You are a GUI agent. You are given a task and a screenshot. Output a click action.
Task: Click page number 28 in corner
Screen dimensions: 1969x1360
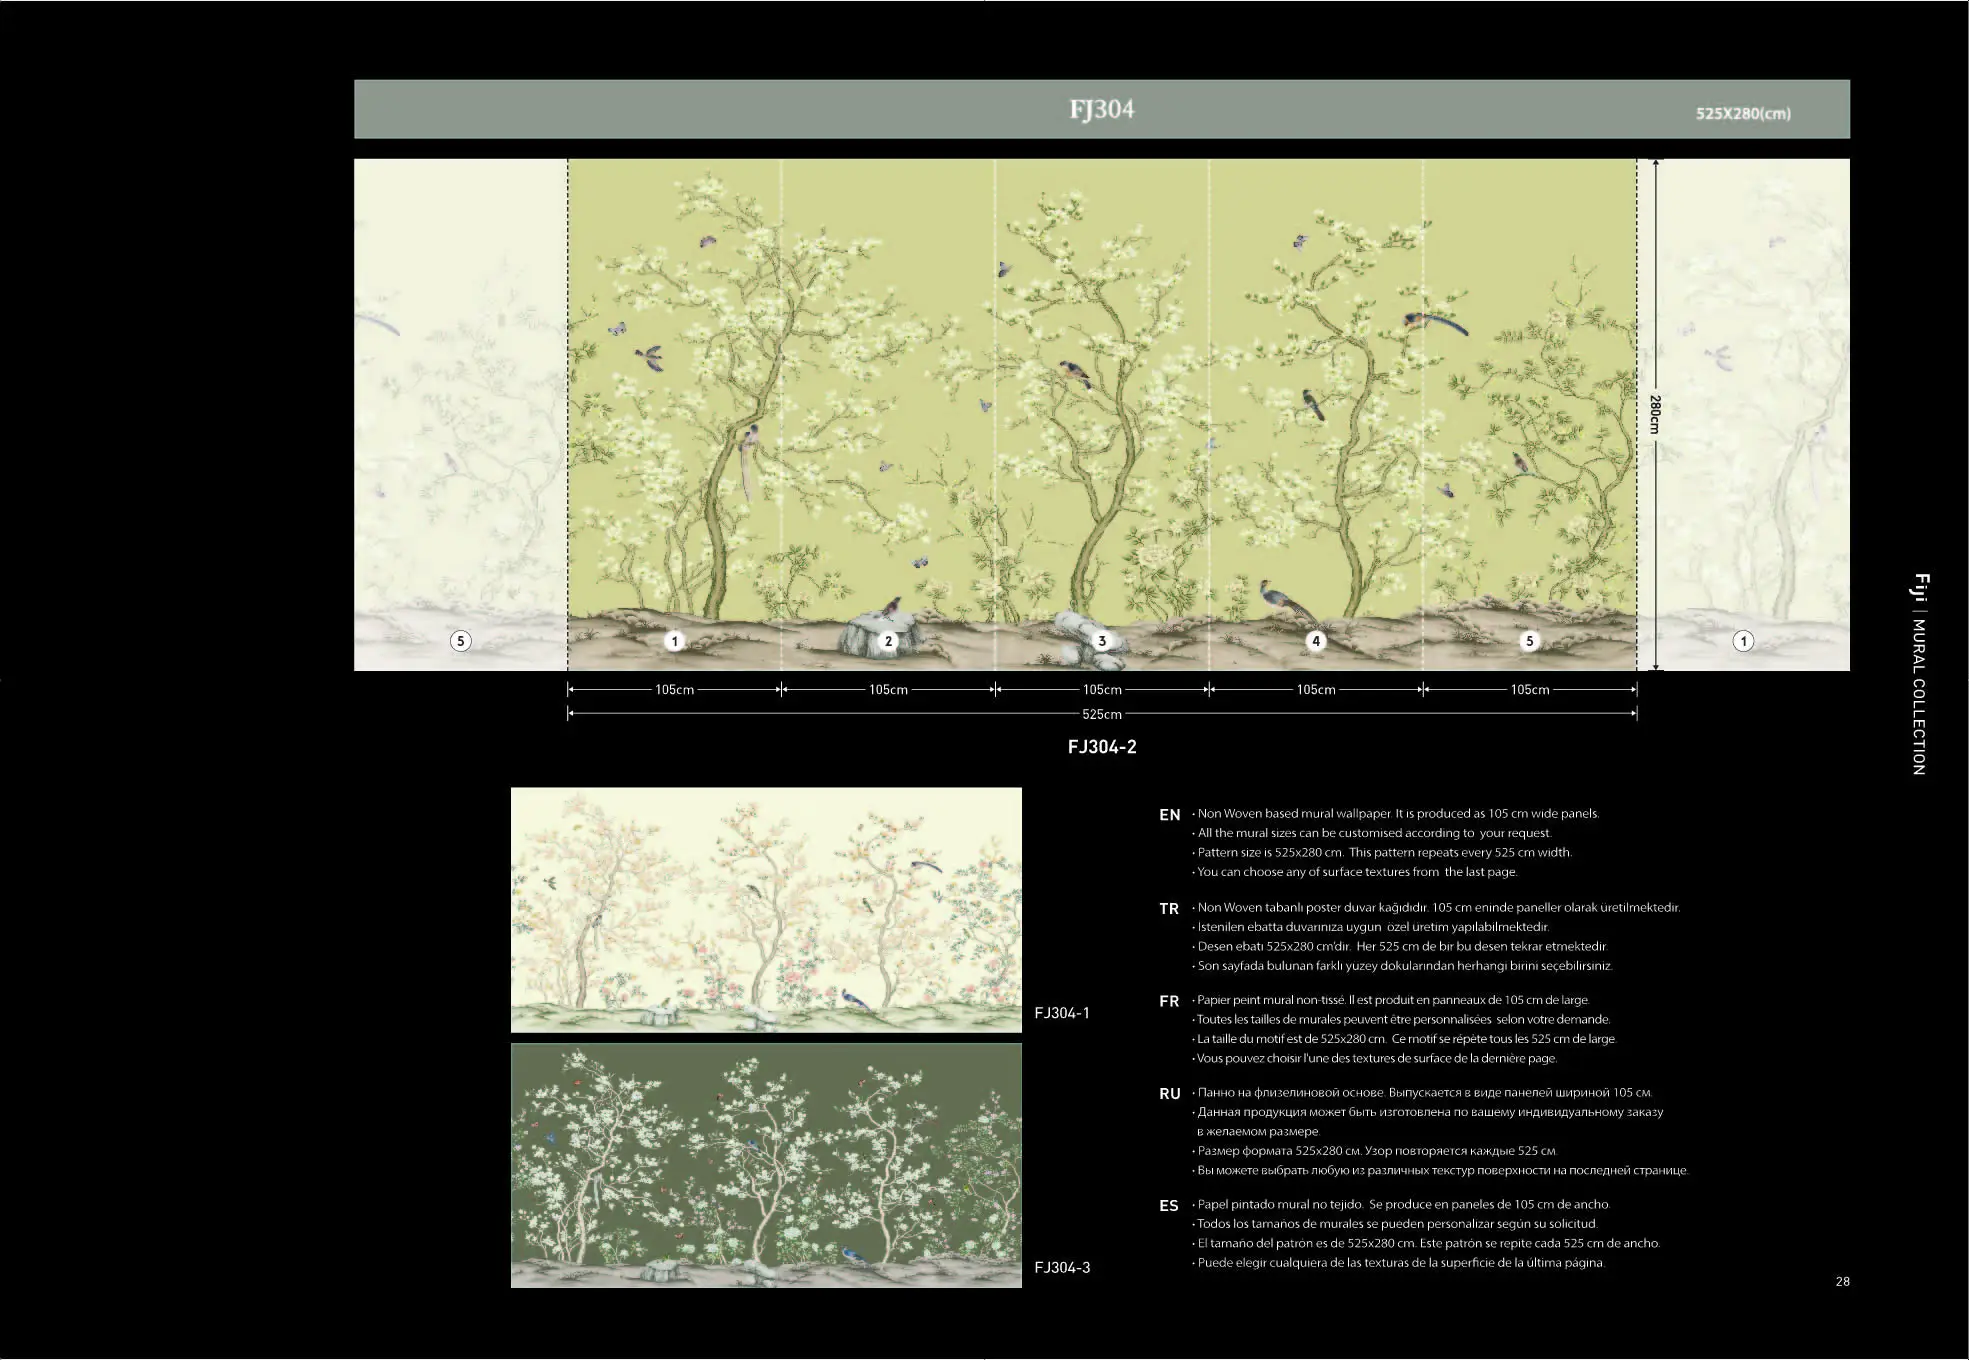(x=1842, y=1281)
